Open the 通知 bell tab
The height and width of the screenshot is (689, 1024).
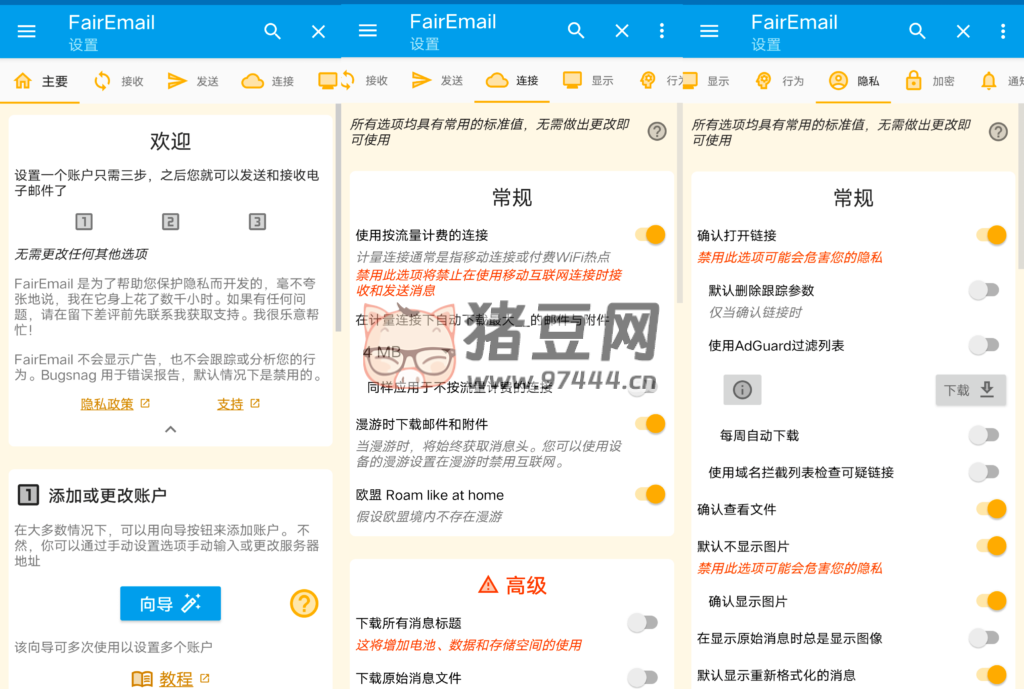[989, 81]
